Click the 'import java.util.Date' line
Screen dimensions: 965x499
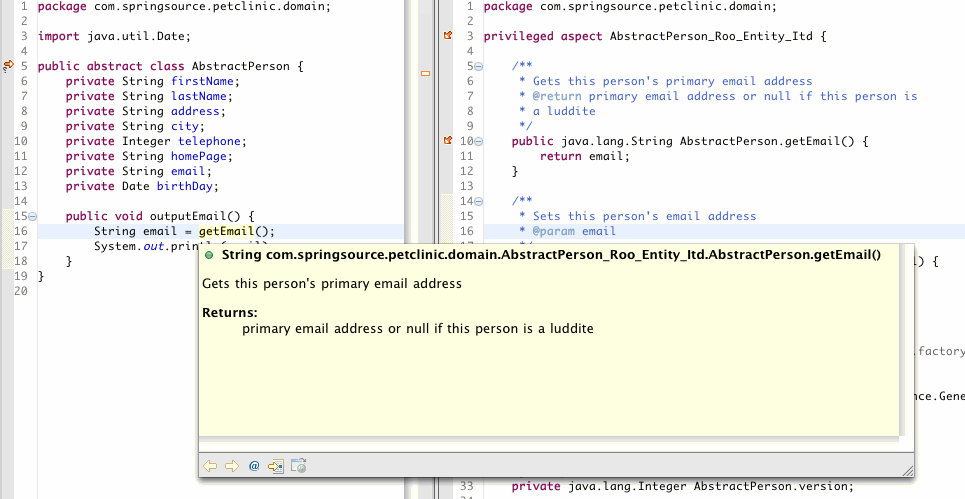[x=97, y=36]
